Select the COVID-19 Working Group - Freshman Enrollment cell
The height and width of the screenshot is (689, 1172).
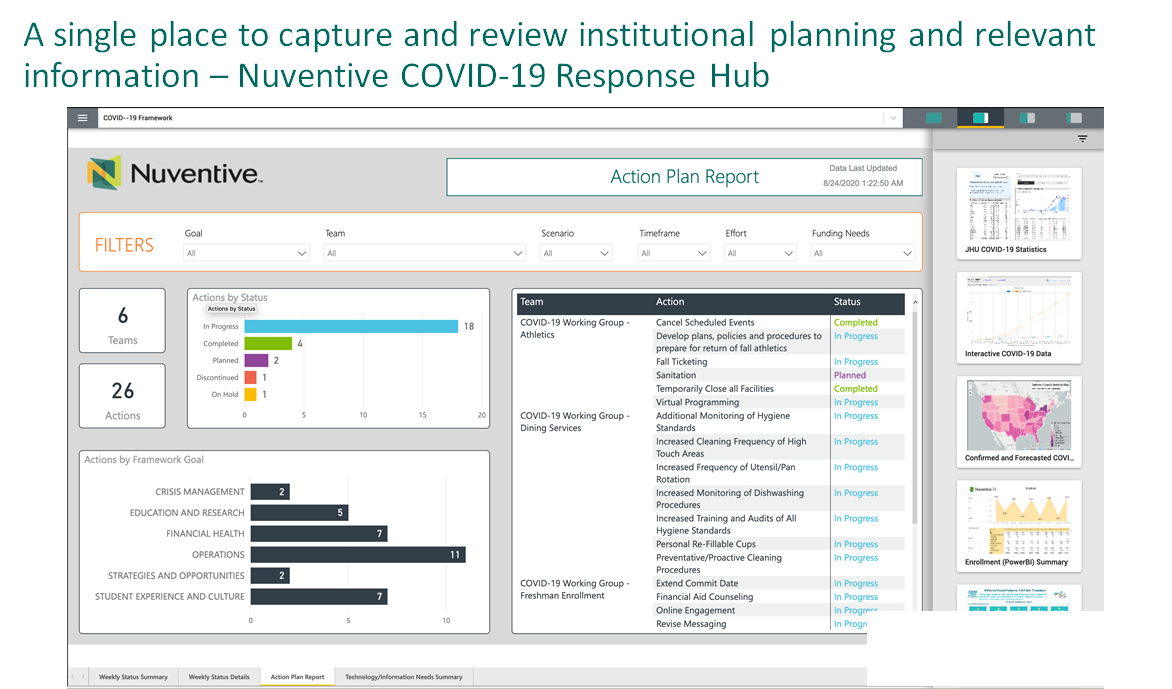click(x=575, y=590)
